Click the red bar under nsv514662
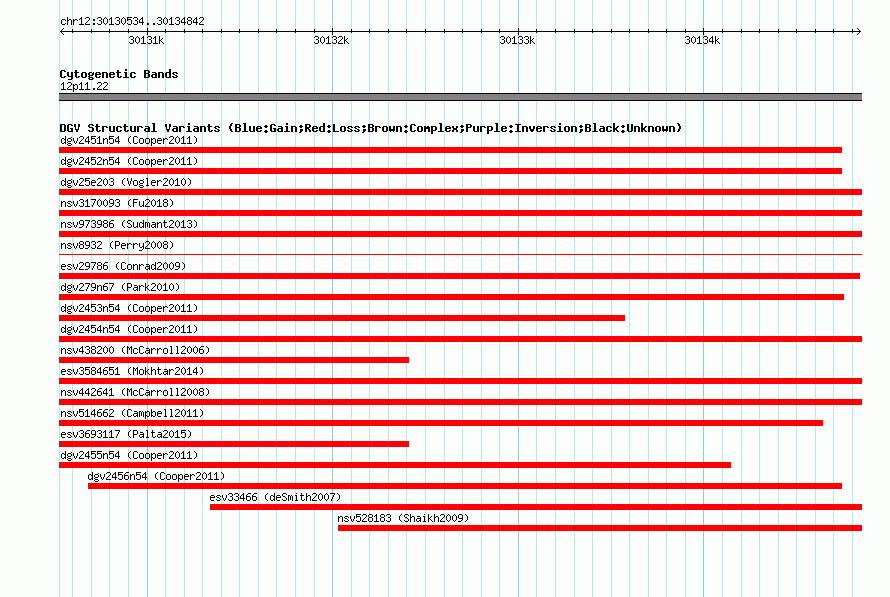 pyautogui.click(x=441, y=423)
